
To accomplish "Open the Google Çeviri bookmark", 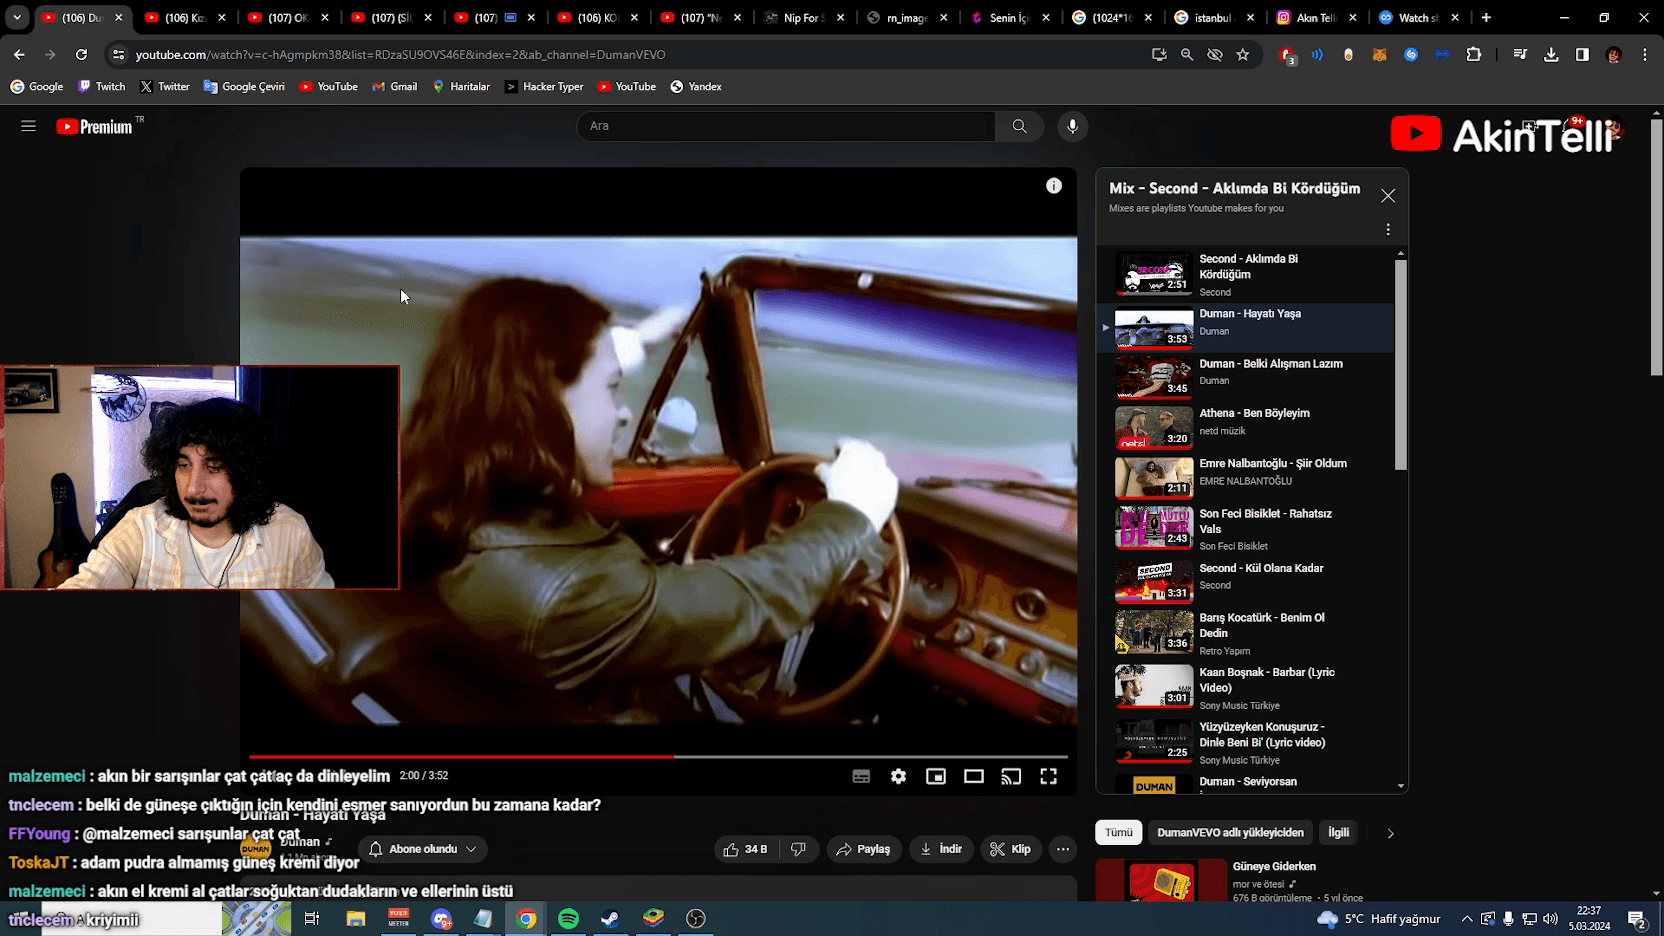I will click(x=244, y=87).
